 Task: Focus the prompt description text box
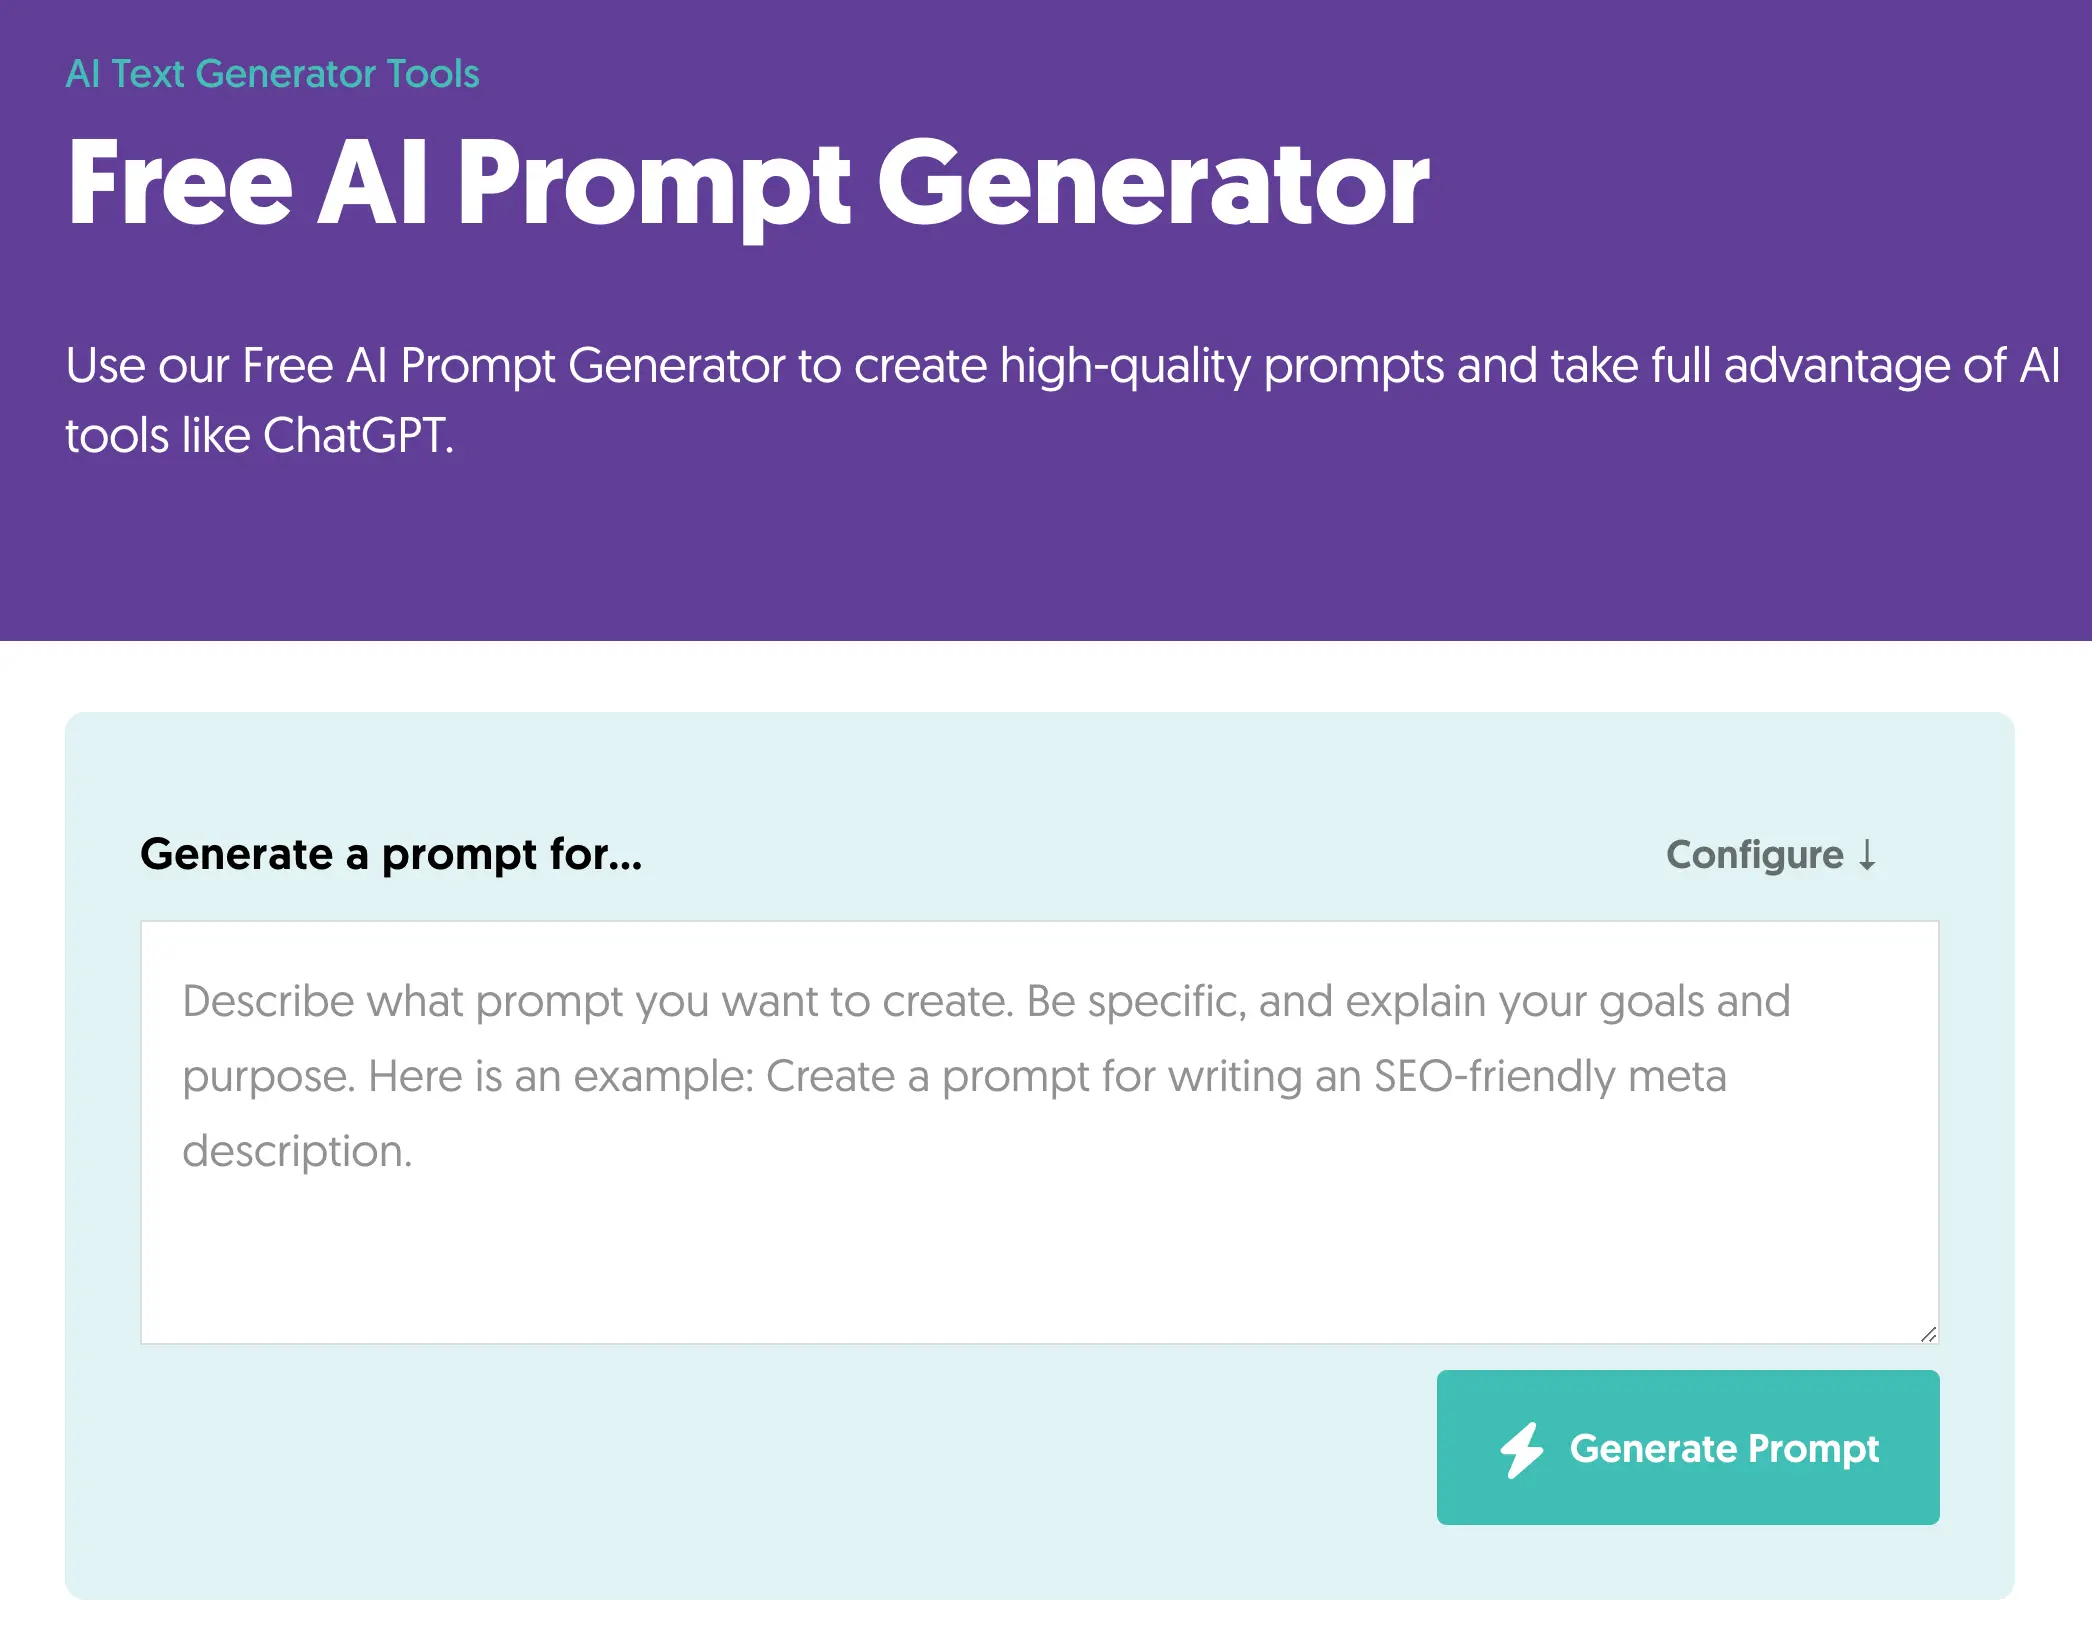coord(1039,1131)
